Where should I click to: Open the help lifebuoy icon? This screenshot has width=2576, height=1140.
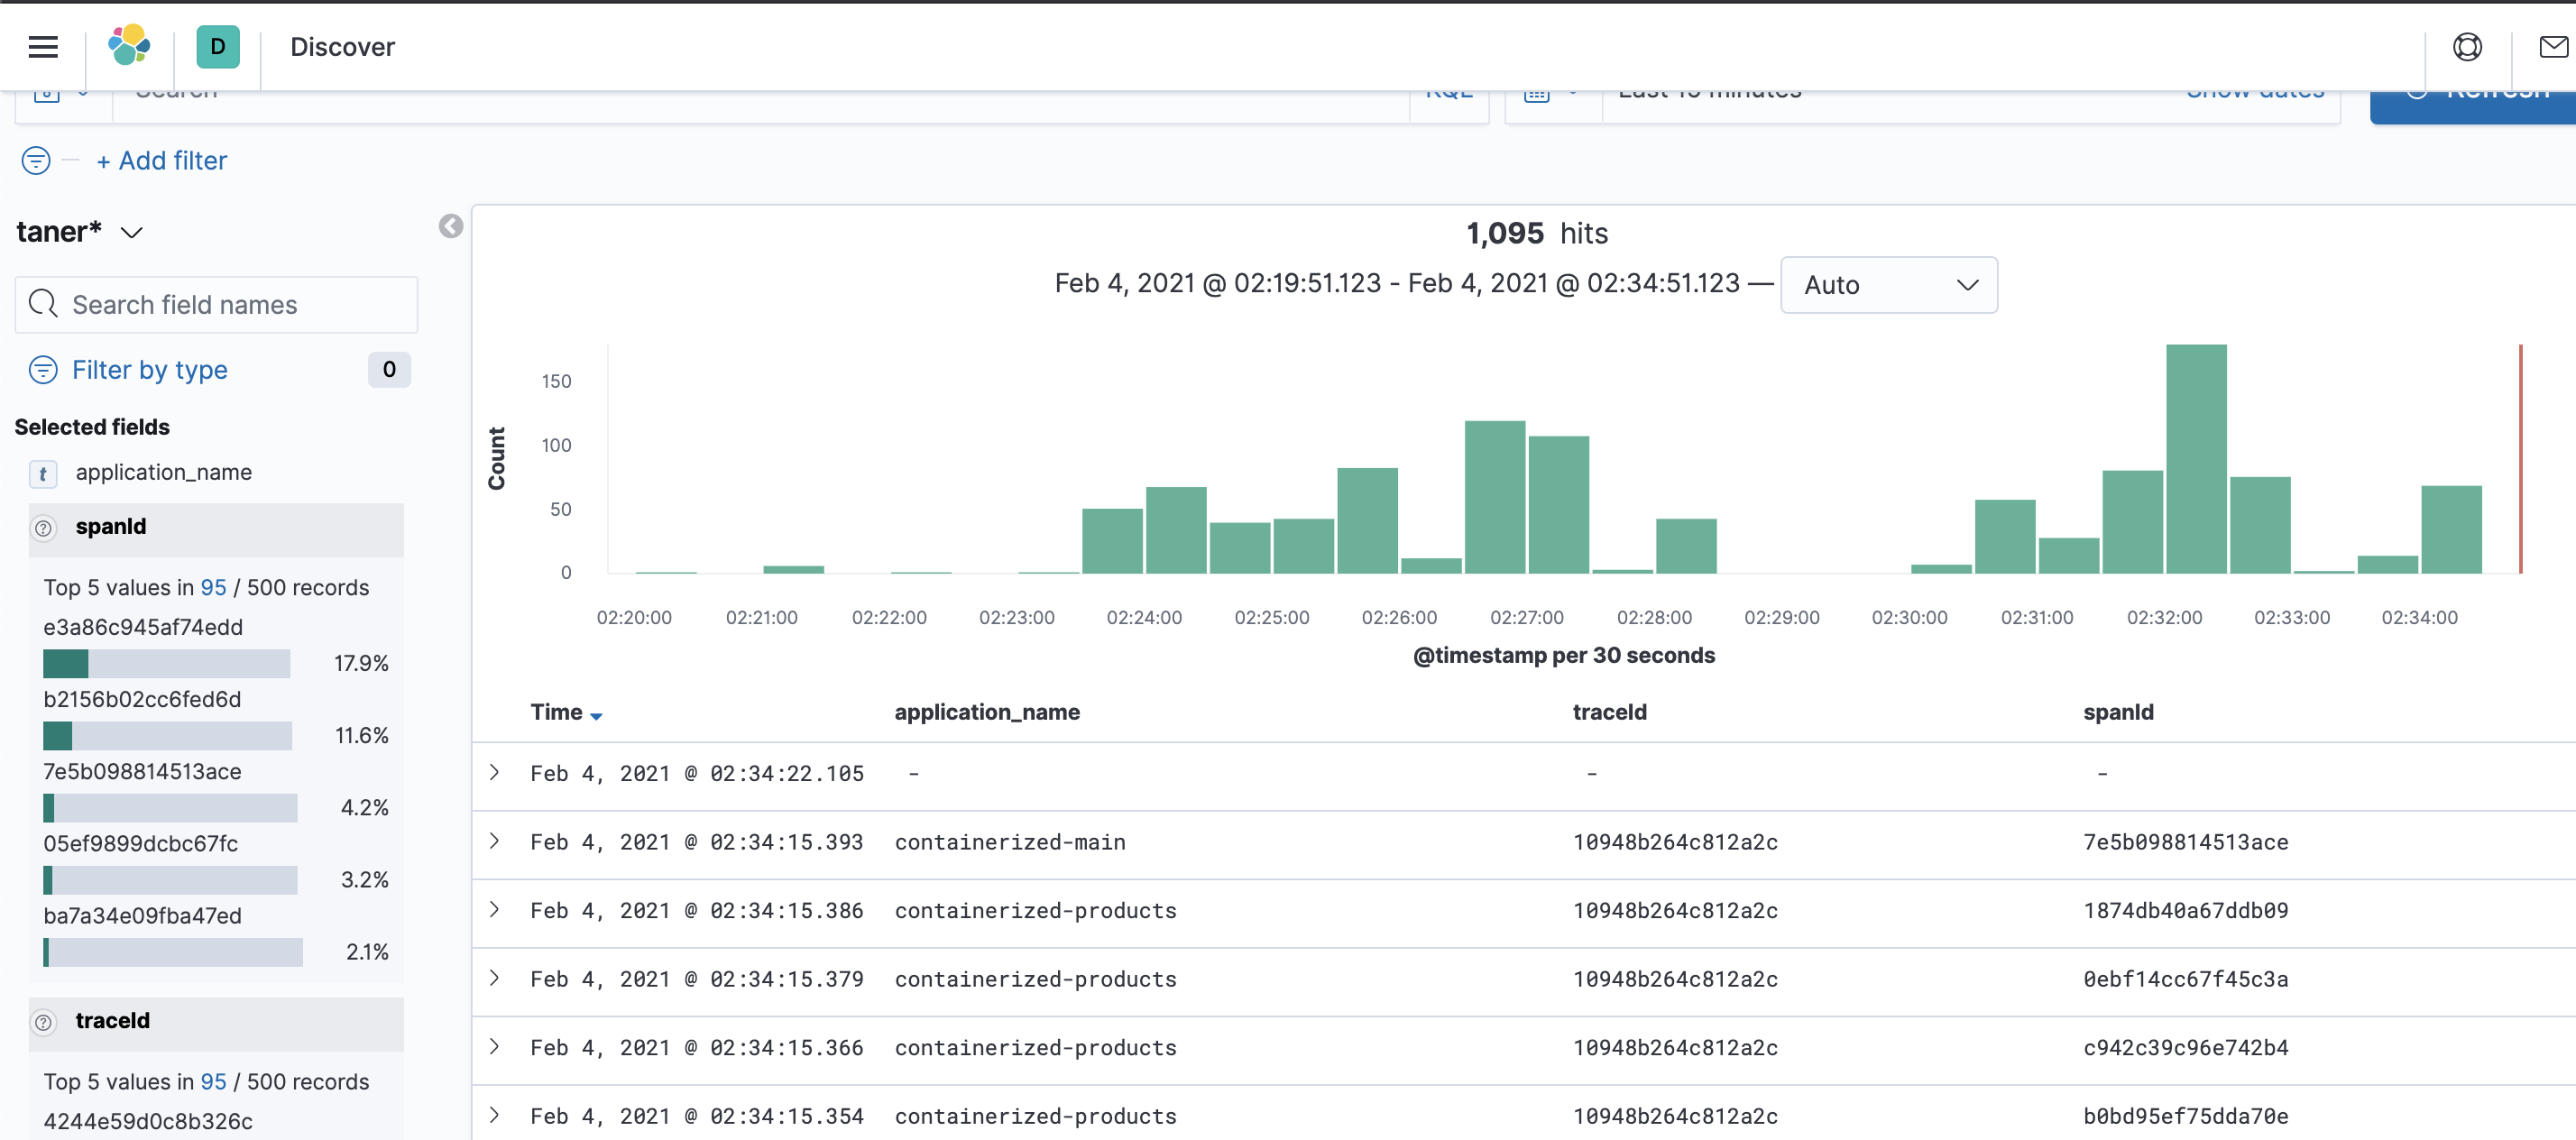click(x=2467, y=47)
